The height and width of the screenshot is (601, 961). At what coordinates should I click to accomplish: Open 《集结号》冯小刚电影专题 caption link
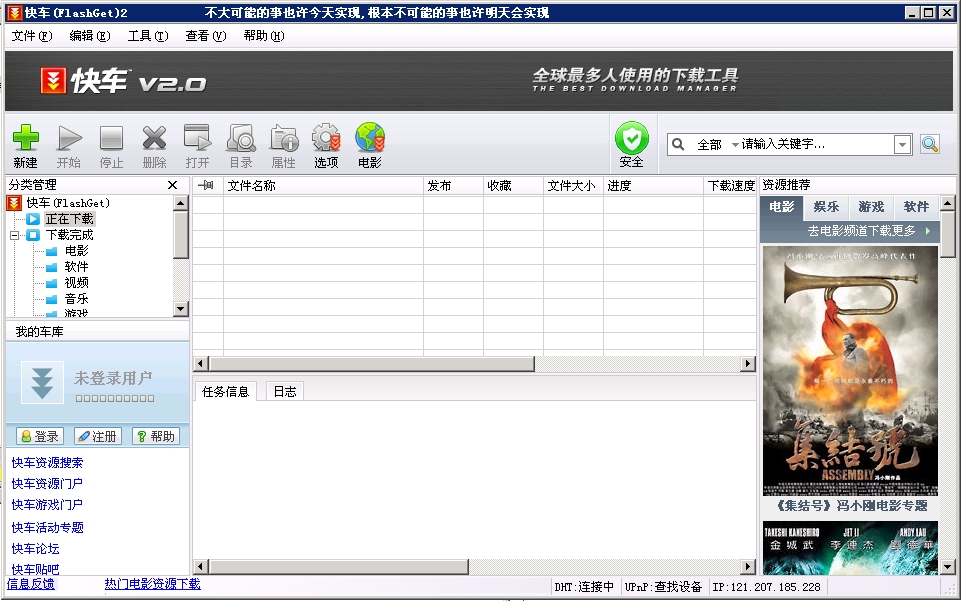pyautogui.click(x=851, y=505)
